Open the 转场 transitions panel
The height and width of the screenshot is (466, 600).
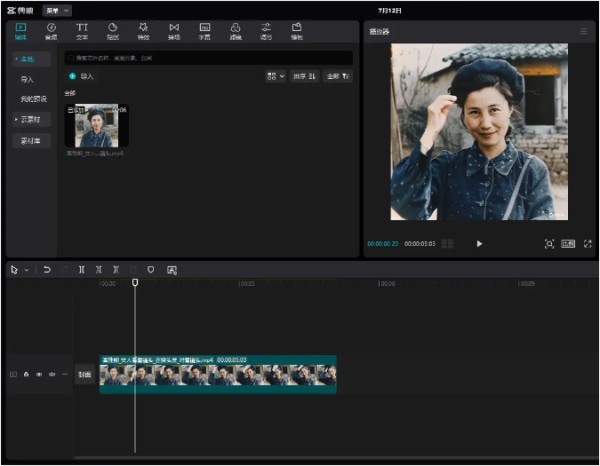(x=174, y=31)
